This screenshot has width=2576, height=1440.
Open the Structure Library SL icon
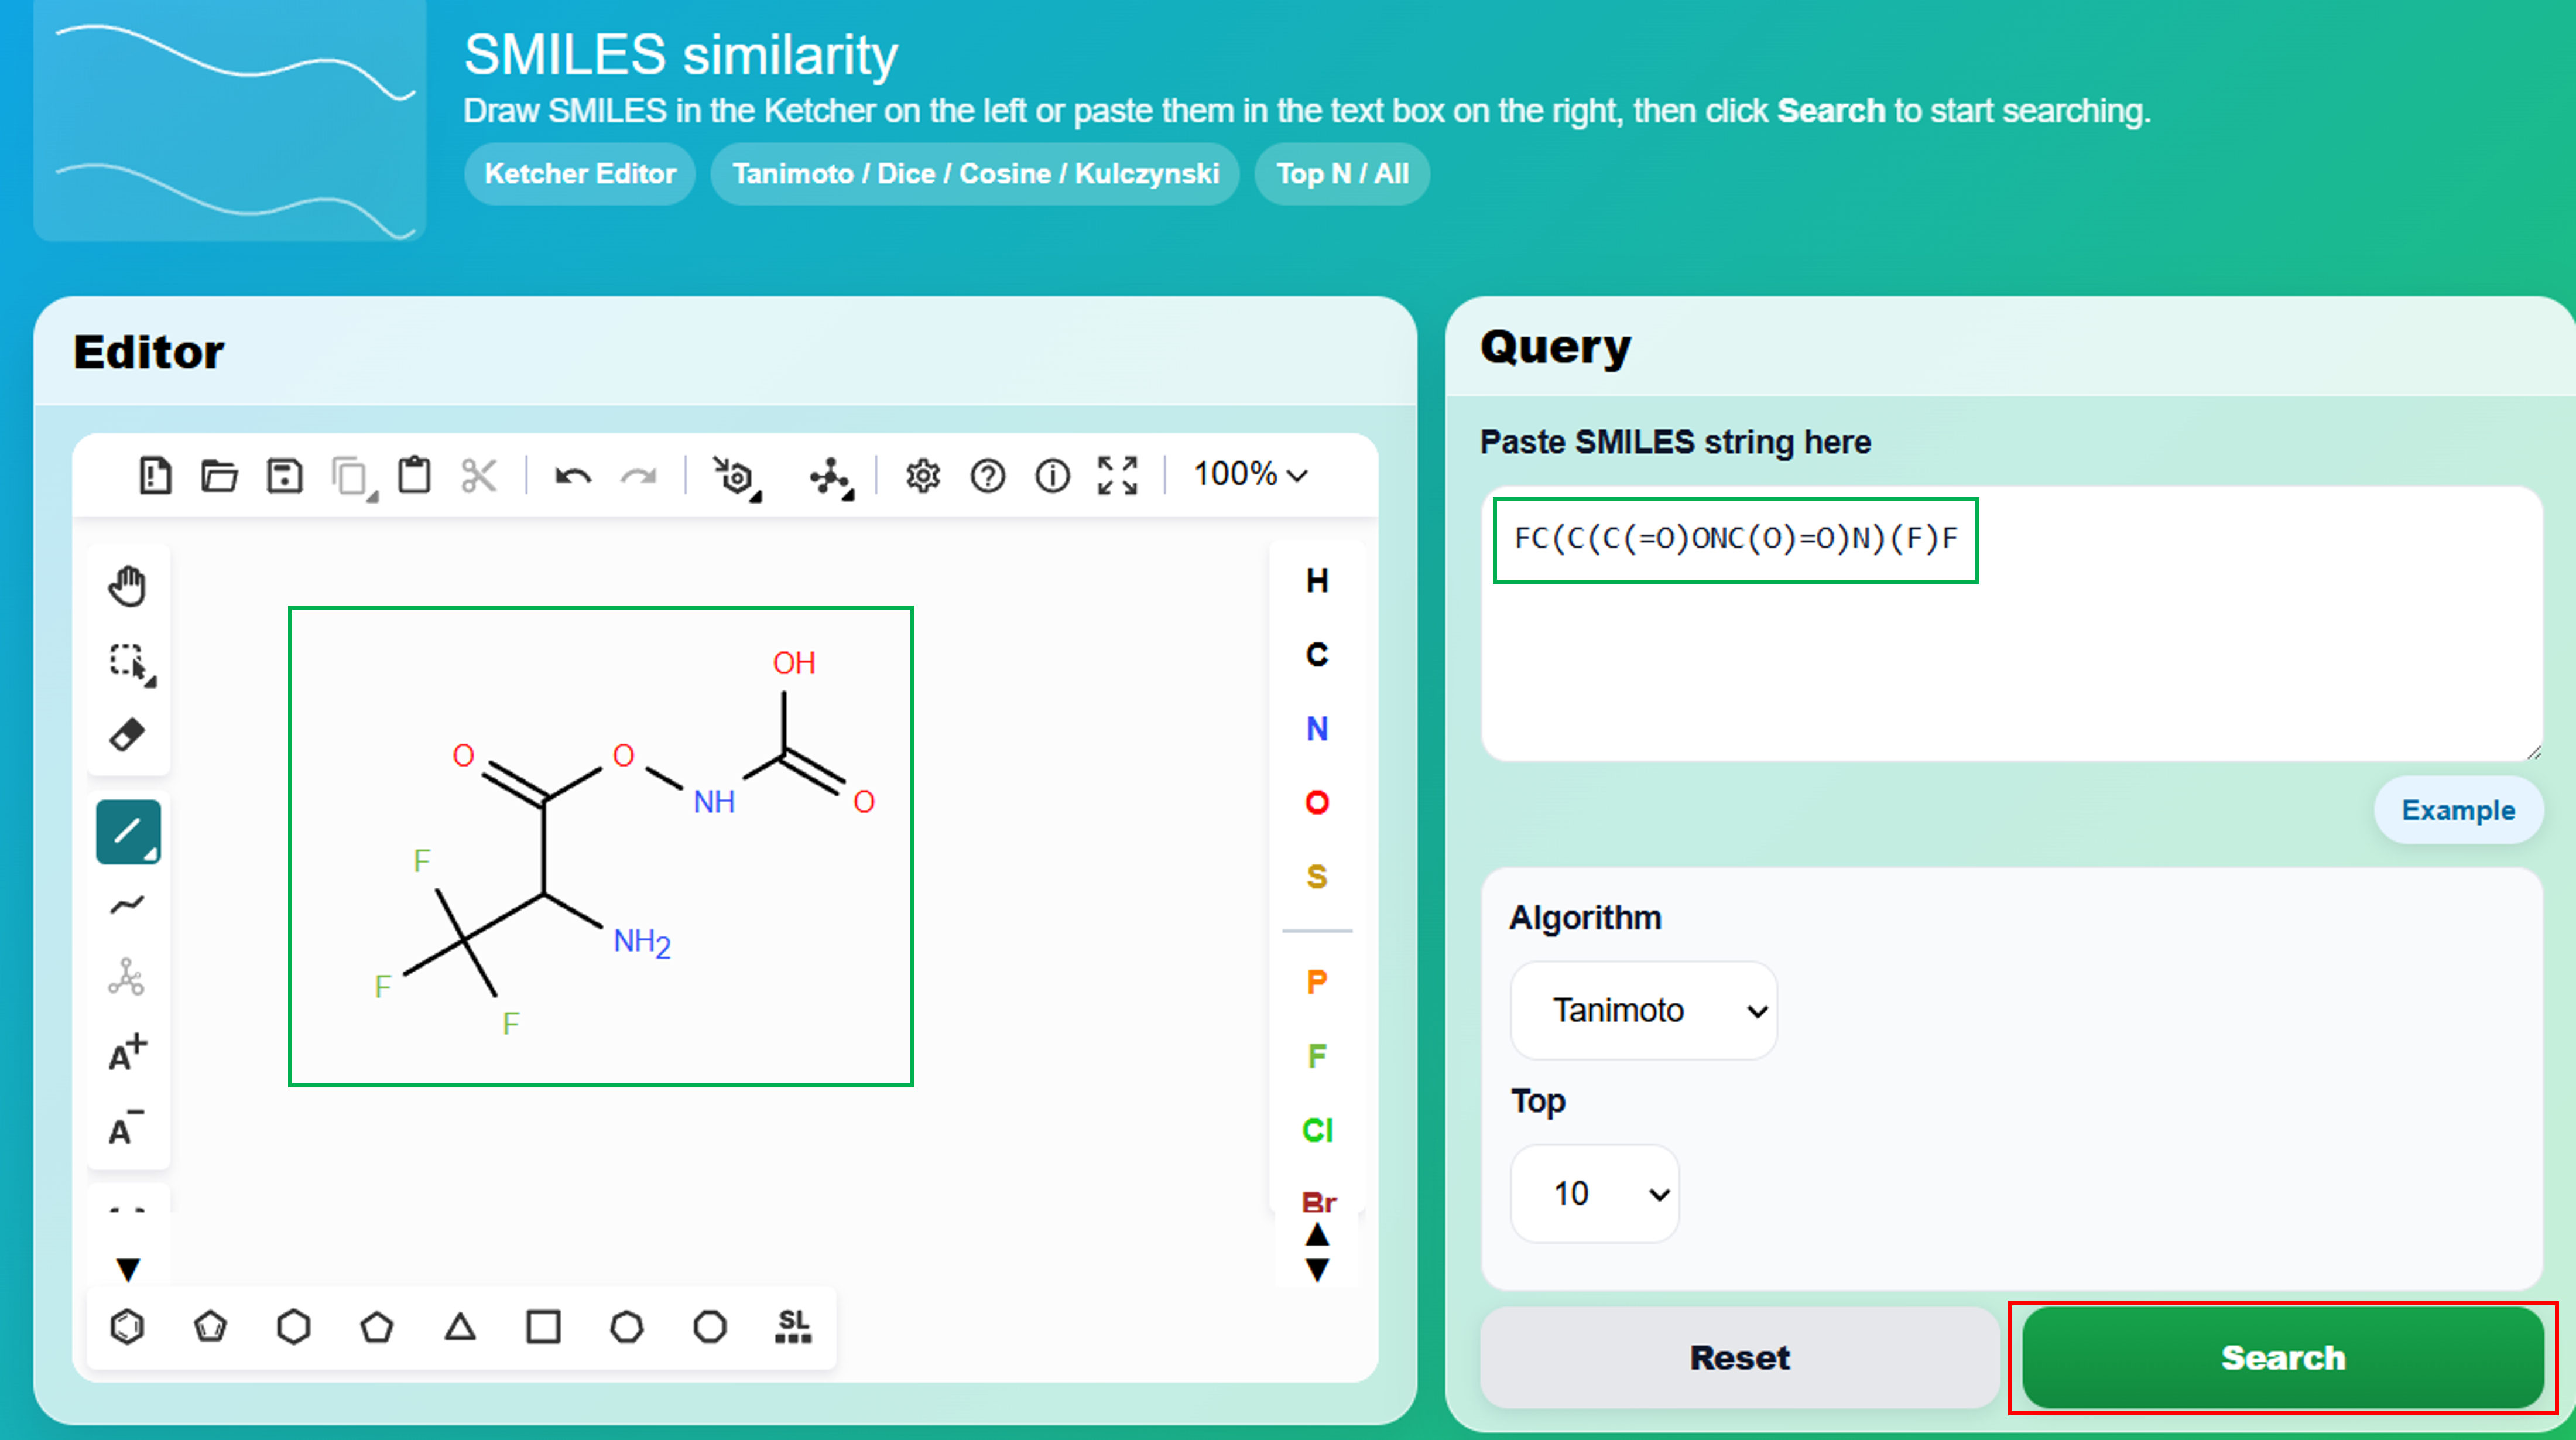(x=794, y=1328)
